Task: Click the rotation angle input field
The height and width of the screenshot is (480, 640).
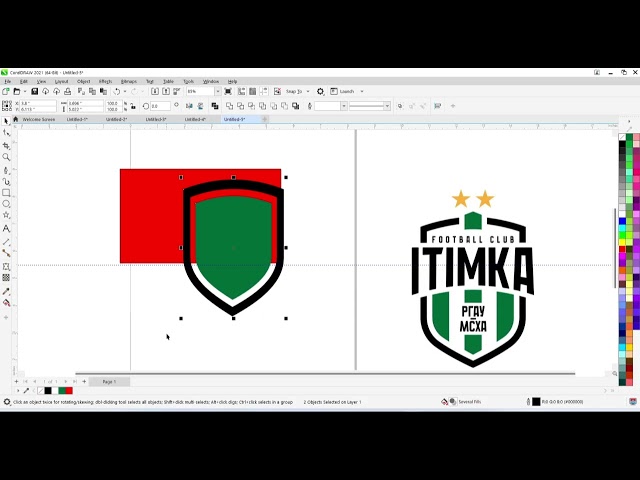Action: (160, 106)
